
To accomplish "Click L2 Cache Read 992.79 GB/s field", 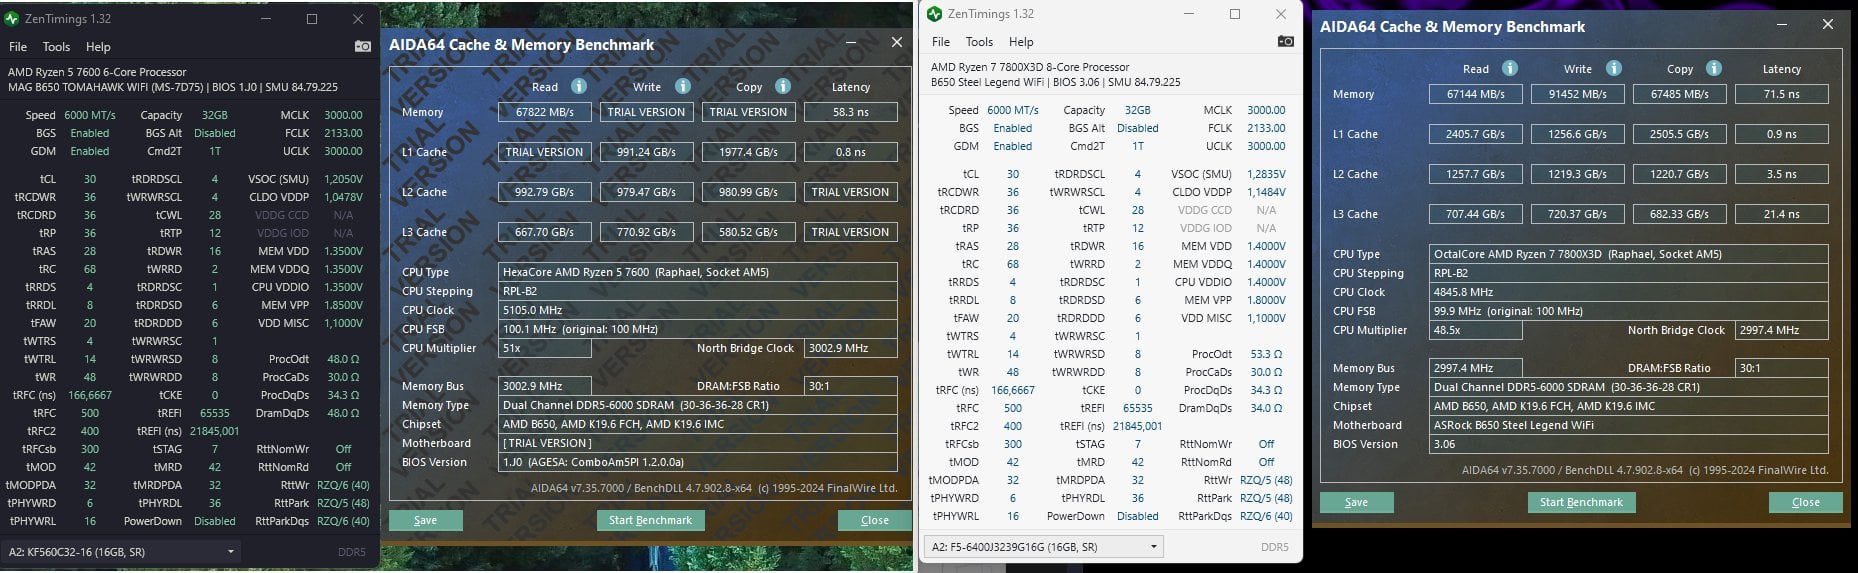I will [545, 192].
